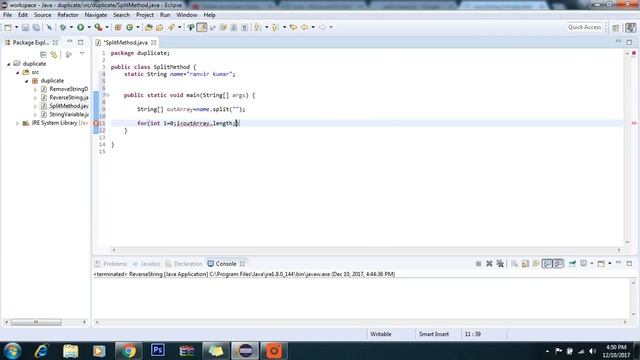Toggle Mark Occurrences in toolbar

pyautogui.click(x=202, y=27)
